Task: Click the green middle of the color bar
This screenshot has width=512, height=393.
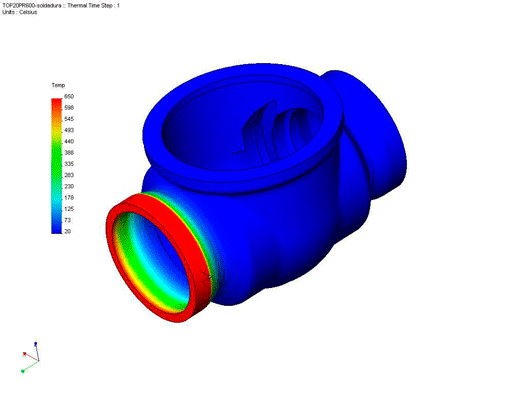Action: tap(57, 160)
